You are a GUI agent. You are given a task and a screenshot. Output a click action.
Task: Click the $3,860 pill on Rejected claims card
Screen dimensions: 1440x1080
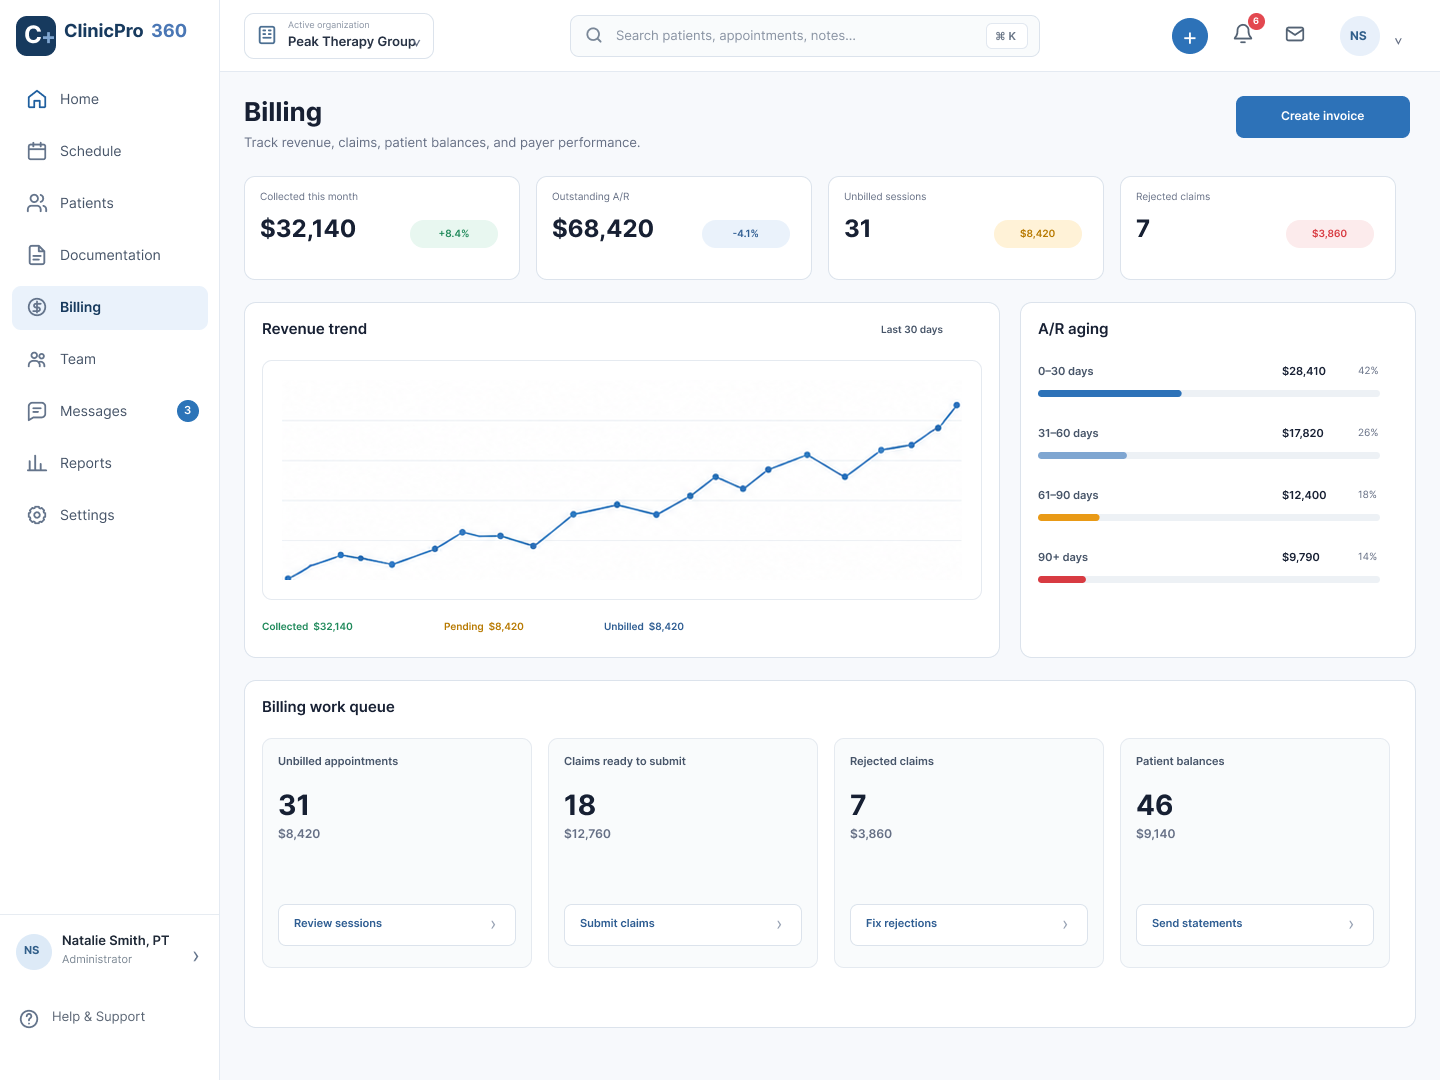[x=1330, y=234]
